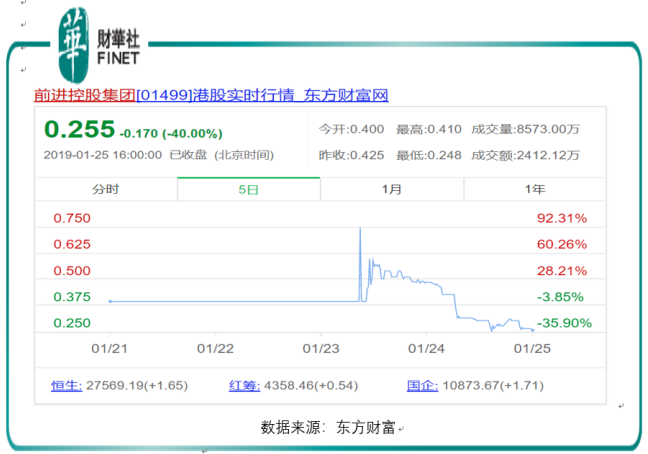This screenshot has width=648, height=454.
Task: Click the 01/24 date axis label
Action: coord(426,349)
